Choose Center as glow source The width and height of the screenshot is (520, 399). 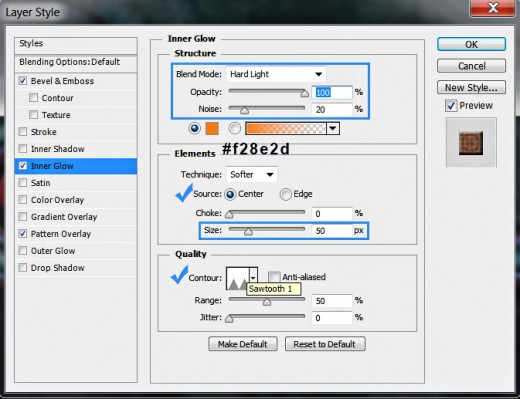(x=230, y=194)
